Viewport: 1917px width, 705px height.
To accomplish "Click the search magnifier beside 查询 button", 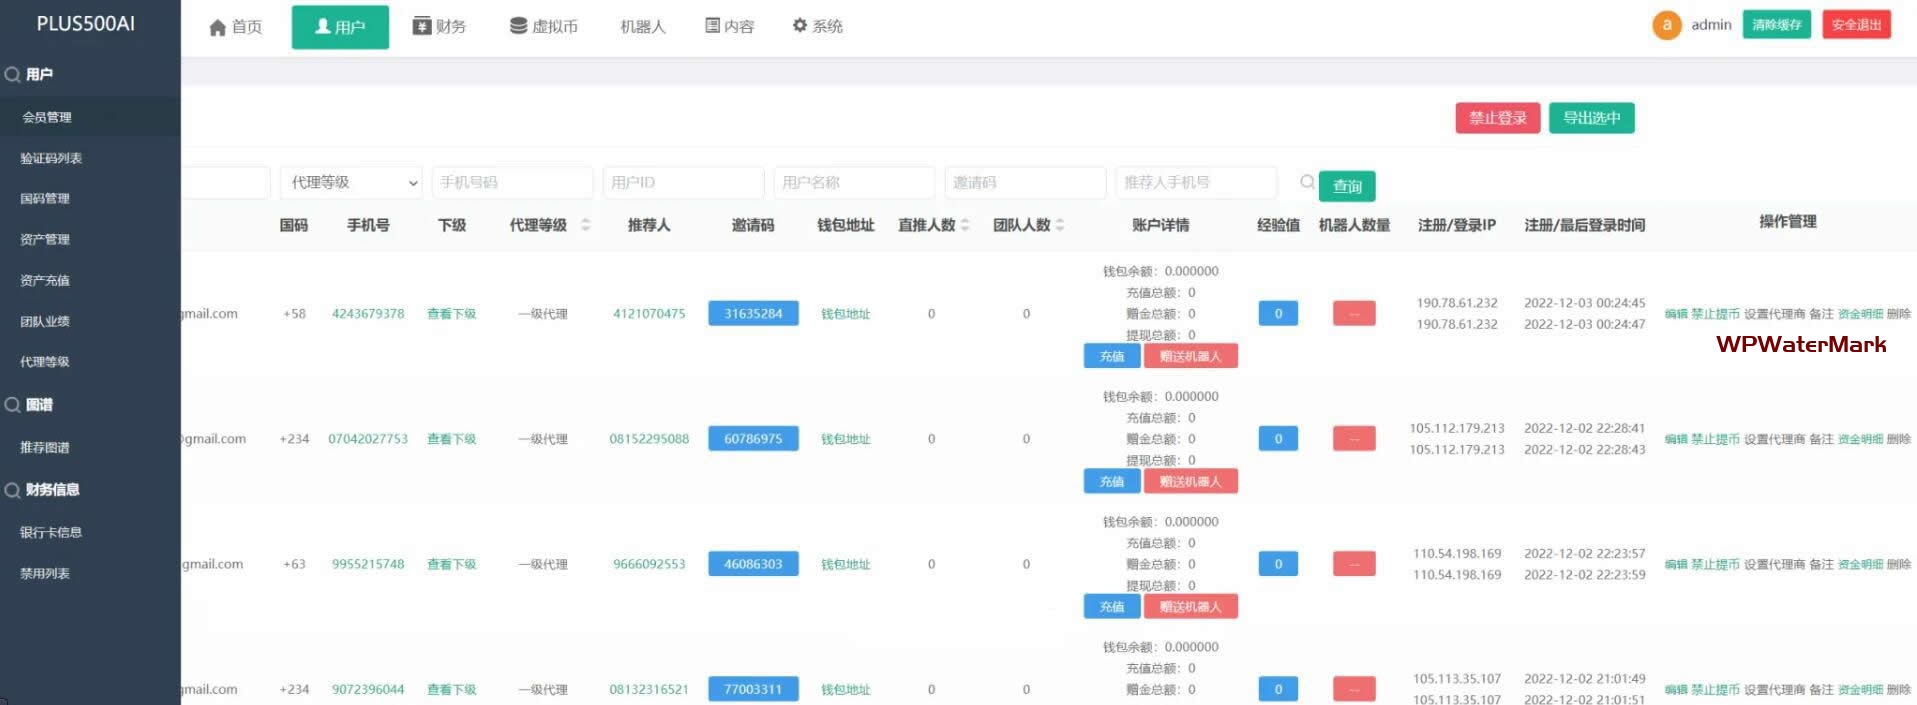I will [x=1306, y=182].
